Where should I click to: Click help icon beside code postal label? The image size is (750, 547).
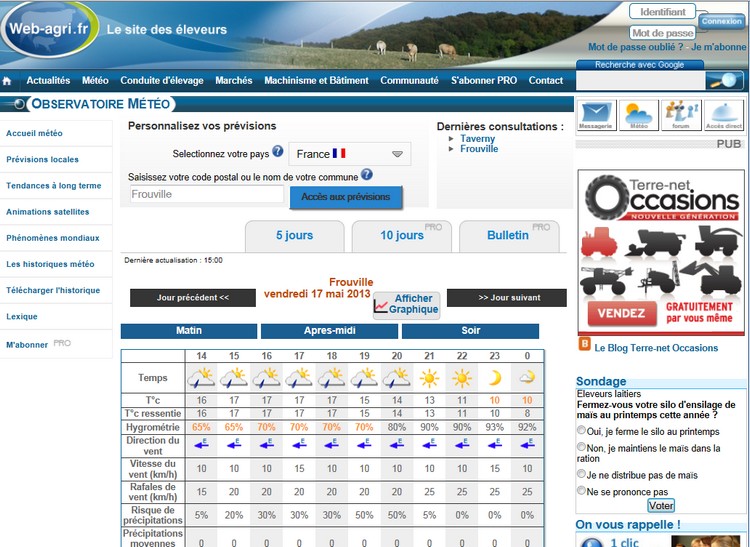(x=367, y=175)
